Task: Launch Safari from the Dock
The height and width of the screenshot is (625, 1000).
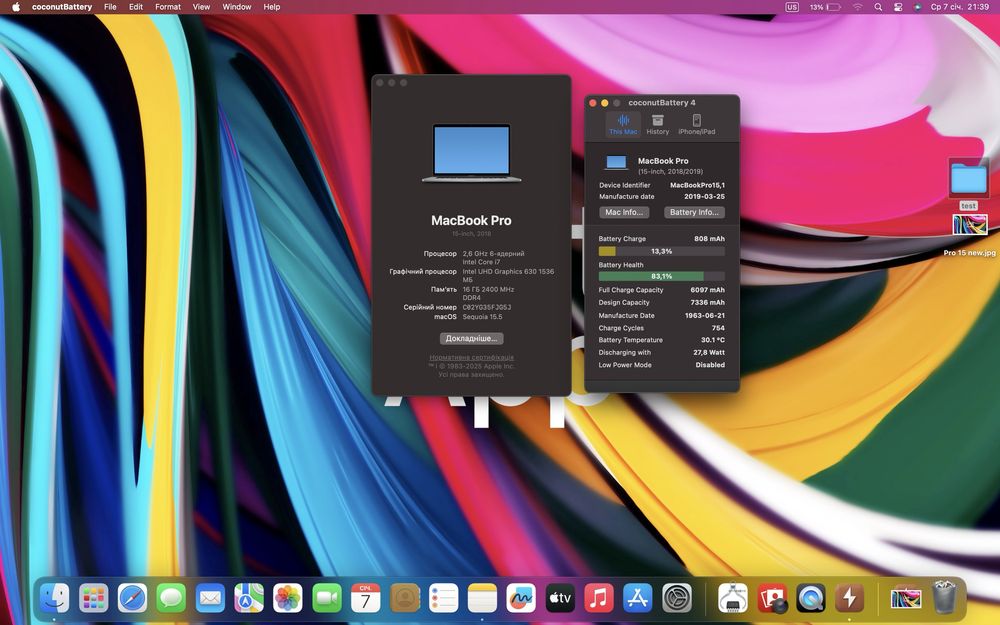Action: [x=133, y=598]
